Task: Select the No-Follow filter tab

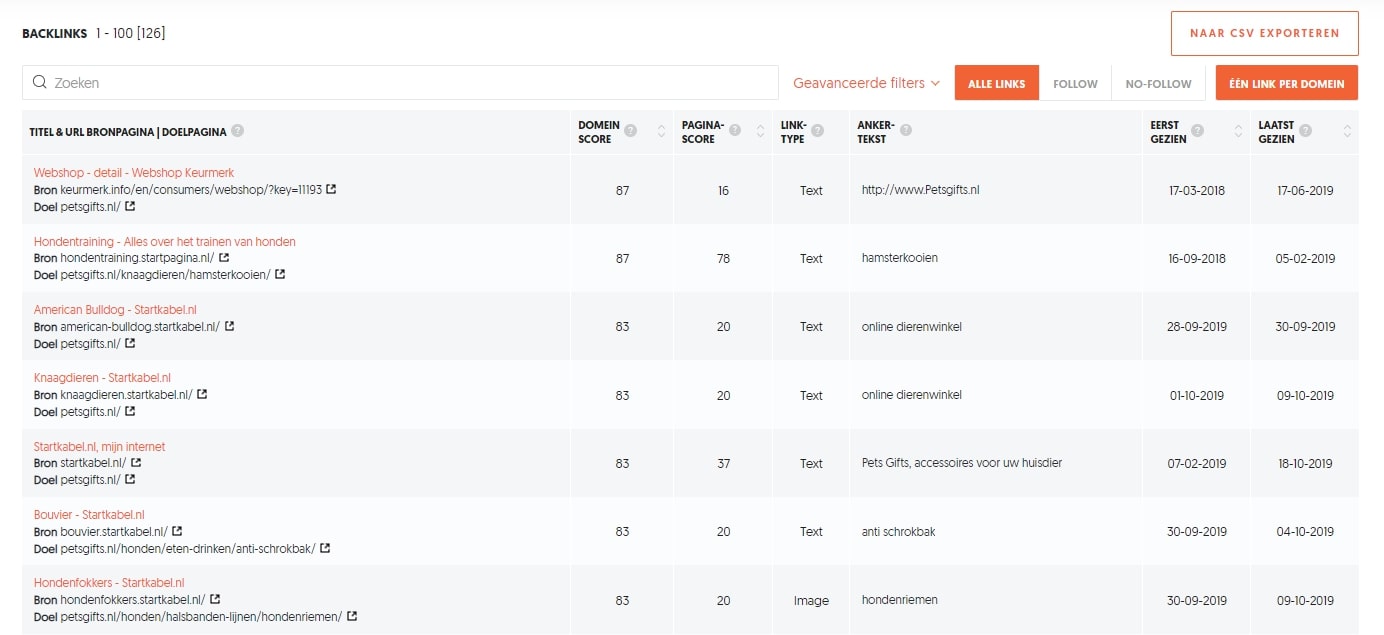Action: tap(1158, 83)
